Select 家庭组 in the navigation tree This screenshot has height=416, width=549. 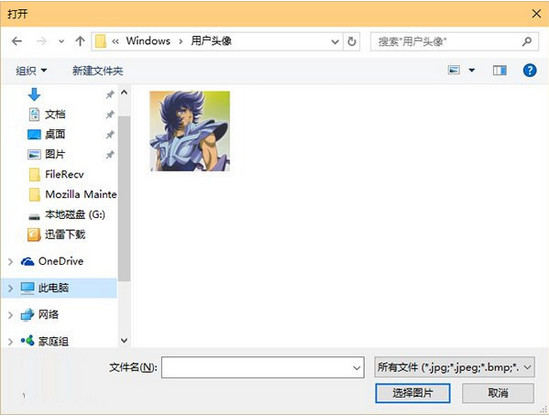pyautogui.click(x=53, y=341)
